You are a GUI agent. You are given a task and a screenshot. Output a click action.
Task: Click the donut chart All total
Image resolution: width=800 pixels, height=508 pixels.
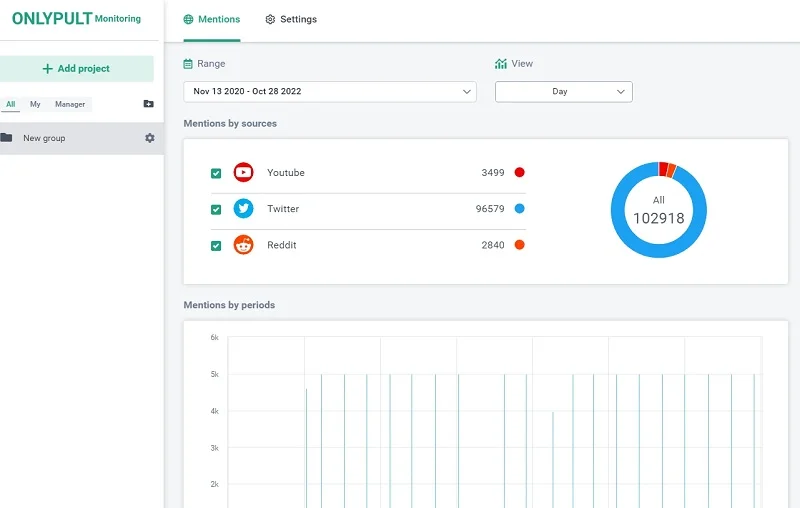[x=658, y=210]
